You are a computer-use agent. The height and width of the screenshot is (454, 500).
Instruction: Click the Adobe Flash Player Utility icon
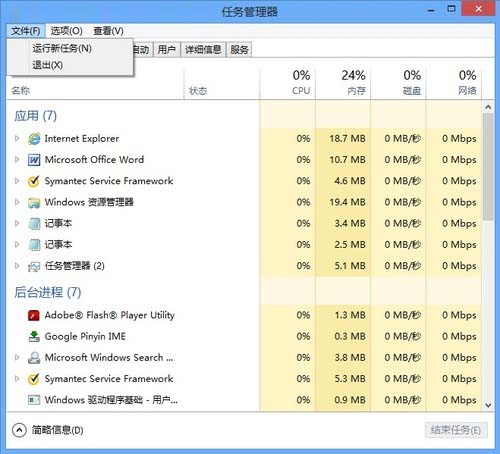coord(34,315)
